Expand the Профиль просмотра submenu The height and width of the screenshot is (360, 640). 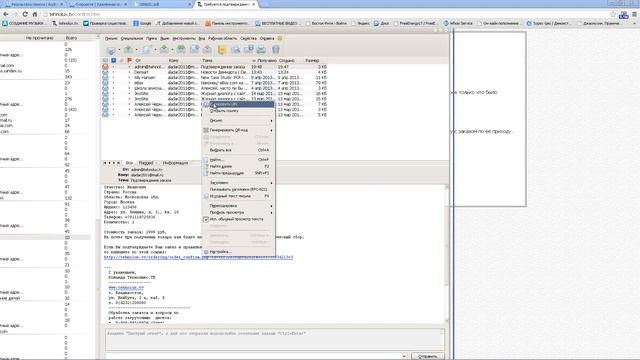[238, 212]
